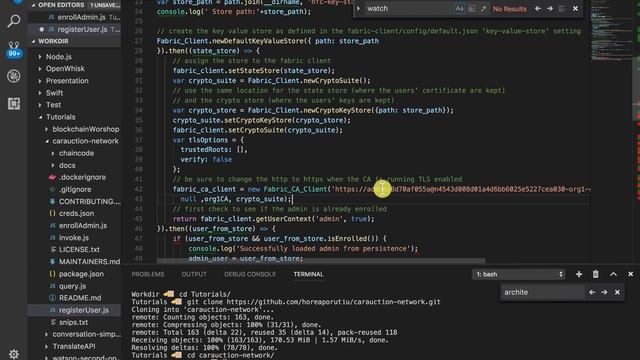The height and width of the screenshot is (360, 640).
Task: Go to previous match in editor find
Action: tap(538, 9)
